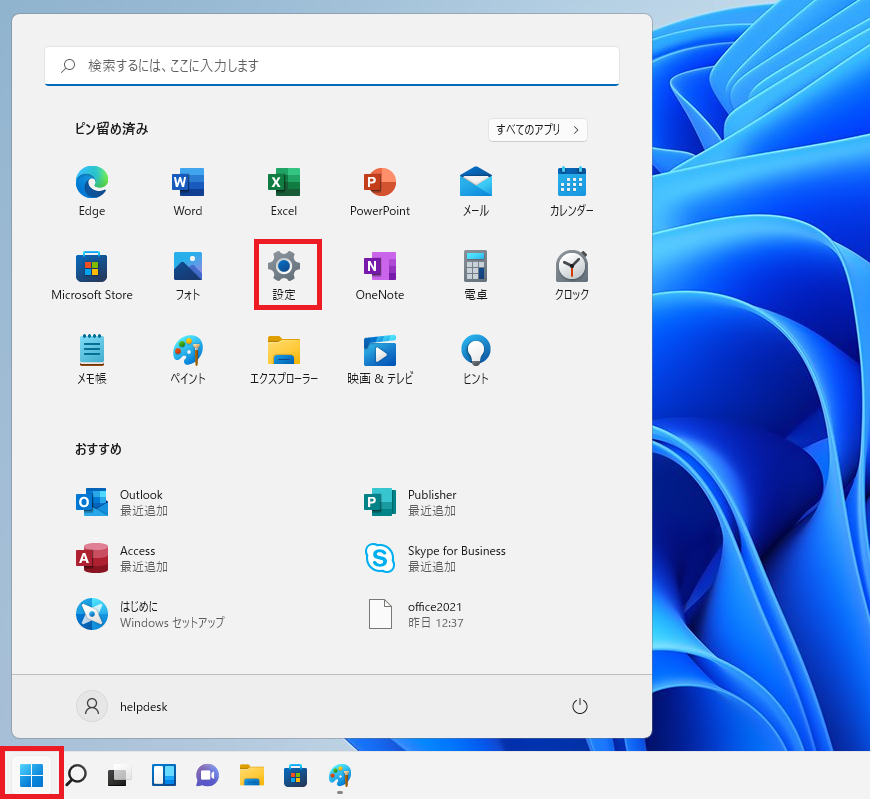Open エクスプローラー from pinned apps
The width and height of the screenshot is (870, 799).
[284, 360]
